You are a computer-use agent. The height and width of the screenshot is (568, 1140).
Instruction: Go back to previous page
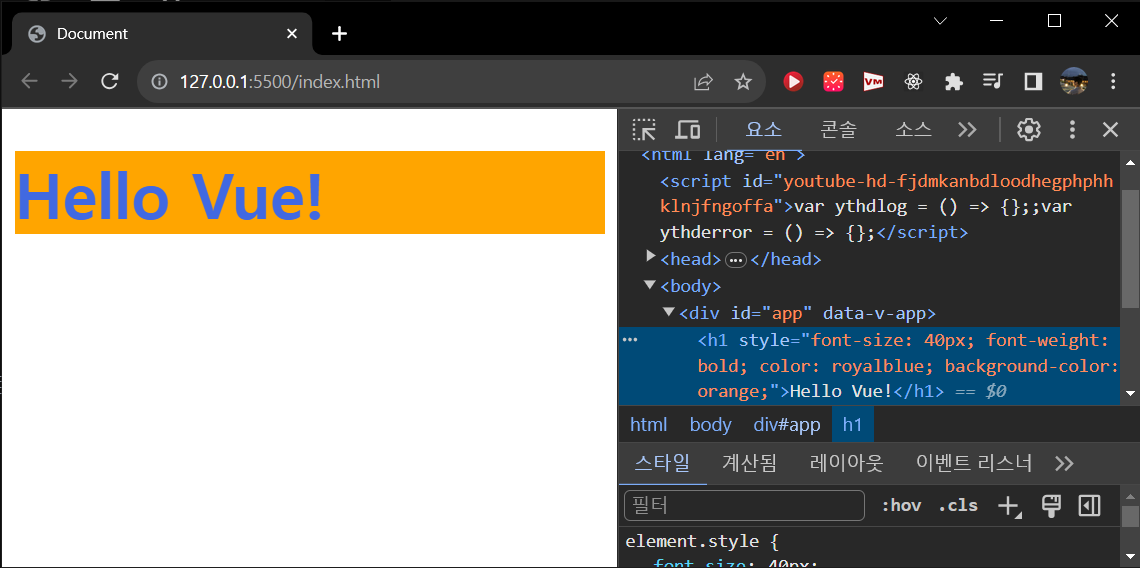(x=29, y=81)
